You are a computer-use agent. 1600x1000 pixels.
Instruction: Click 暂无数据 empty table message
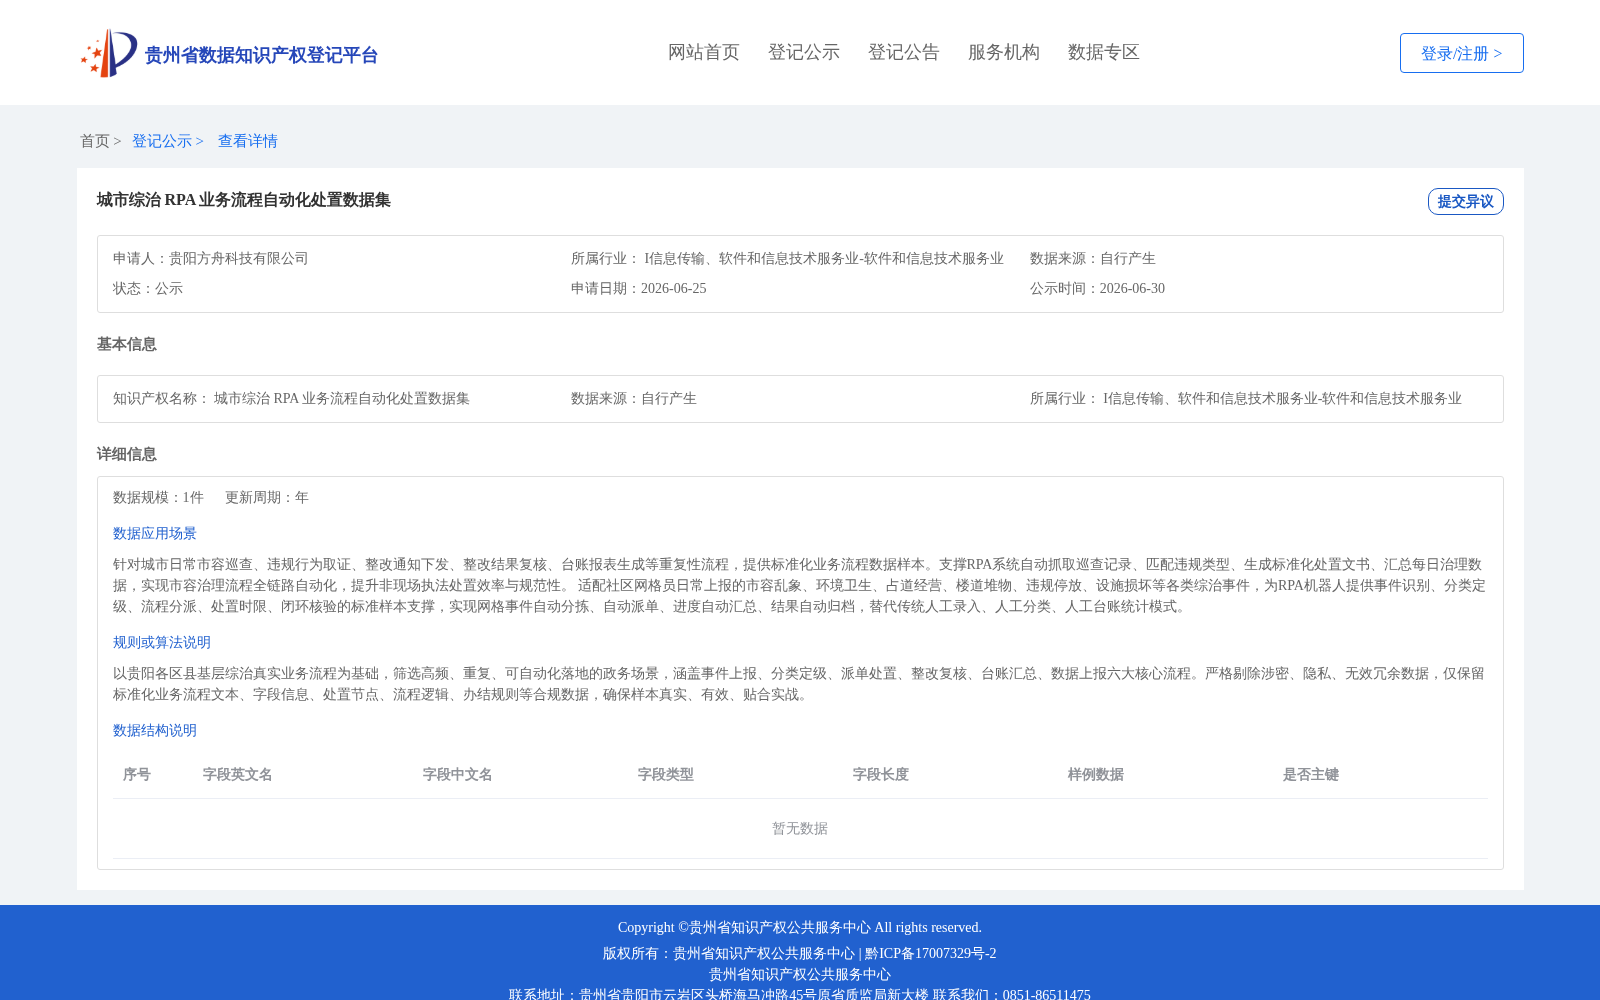click(x=800, y=828)
